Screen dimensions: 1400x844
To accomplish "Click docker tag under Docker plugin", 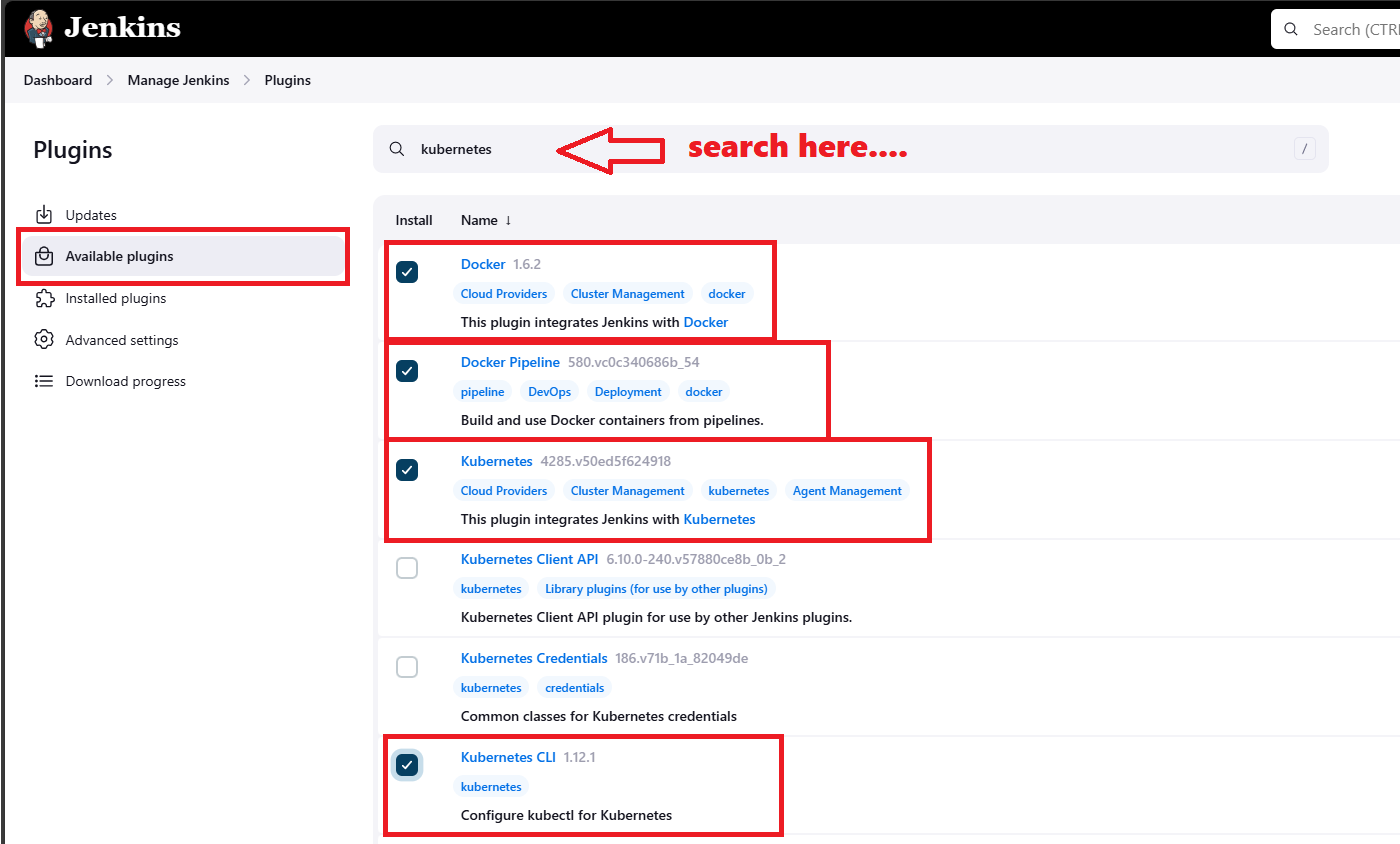I will [727, 294].
